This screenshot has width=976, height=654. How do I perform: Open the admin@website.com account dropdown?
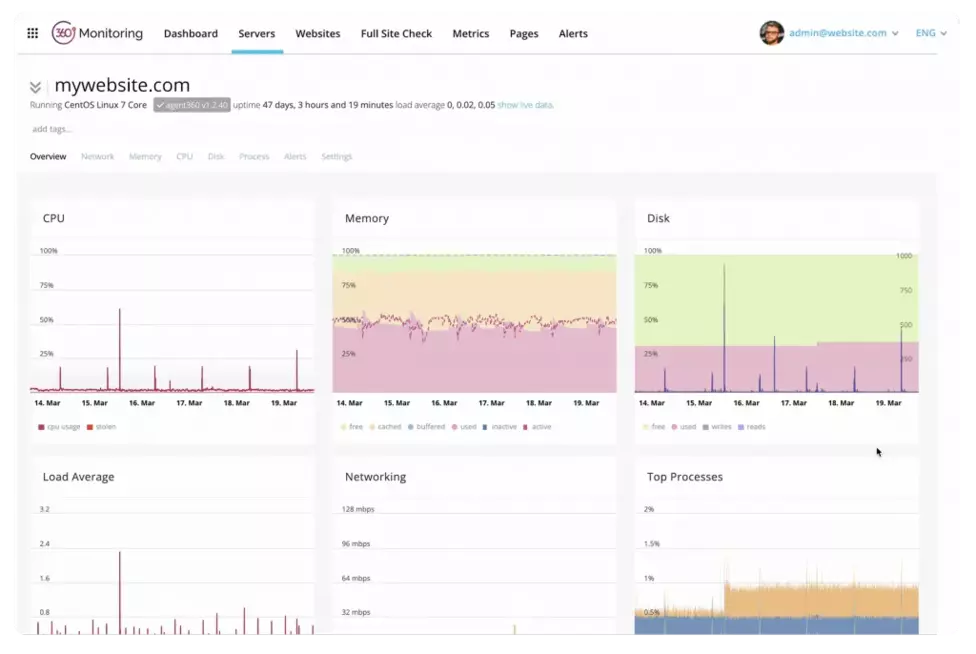(x=843, y=33)
